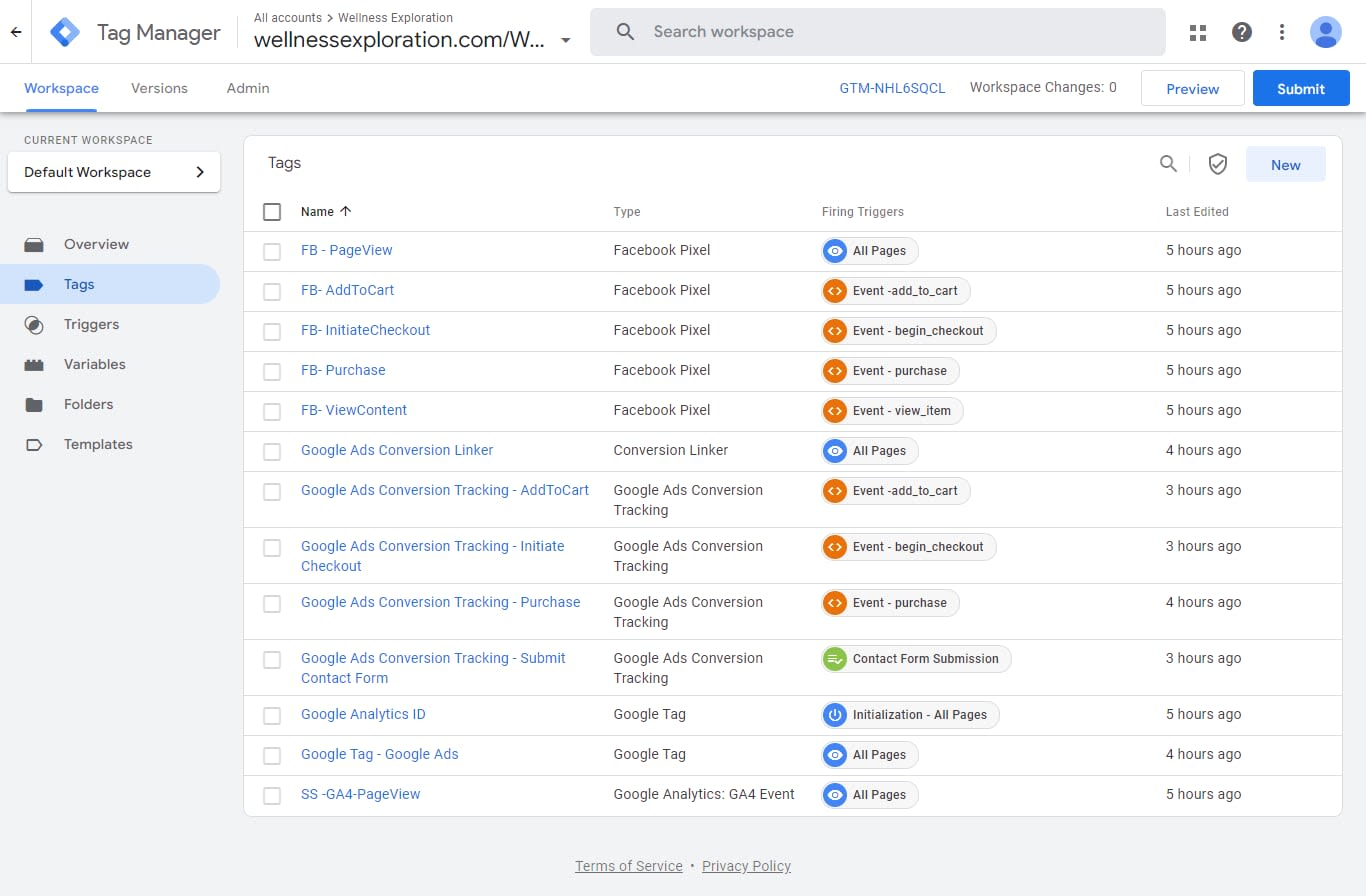Check the box for FB- AddToCart
1366x896 pixels.
[272, 292]
